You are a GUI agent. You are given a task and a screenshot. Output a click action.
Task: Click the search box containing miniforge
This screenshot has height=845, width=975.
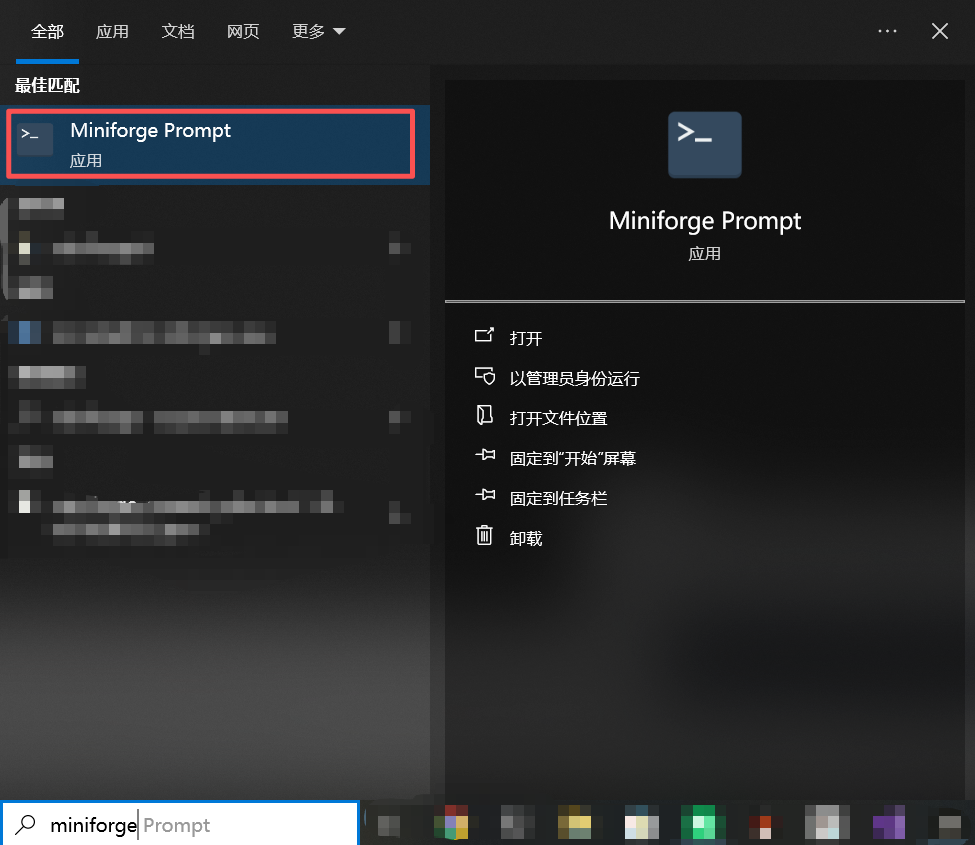(180, 824)
